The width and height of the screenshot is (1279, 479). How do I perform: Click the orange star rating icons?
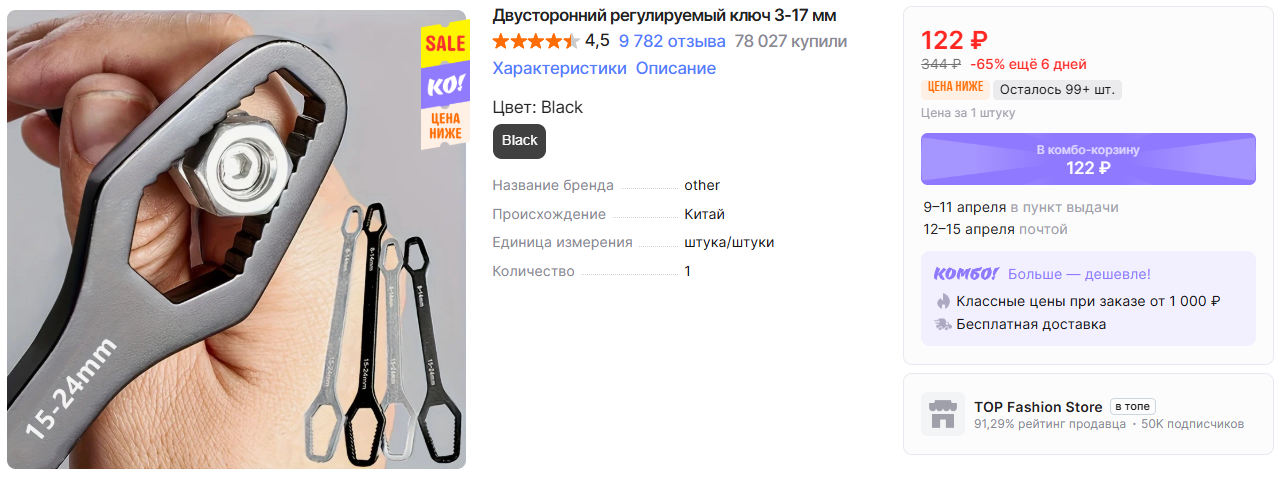[x=536, y=41]
